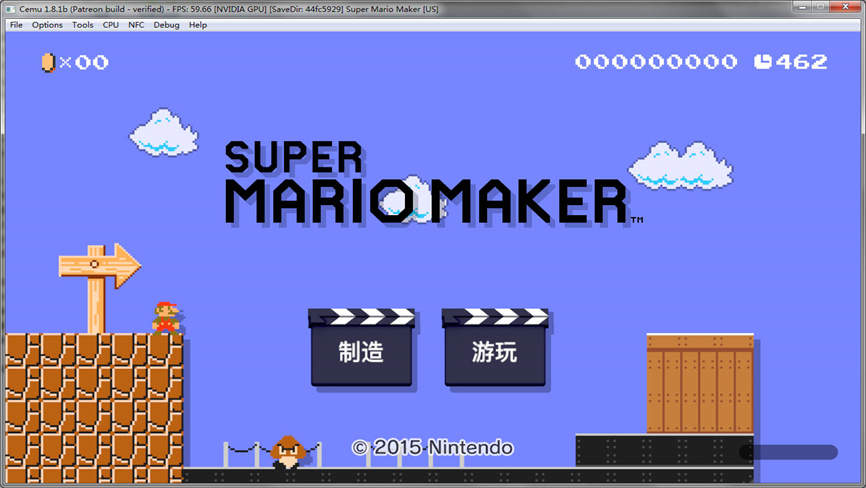Open the Options menu
The width and height of the screenshot is (866, 488).
click(47, 25)
